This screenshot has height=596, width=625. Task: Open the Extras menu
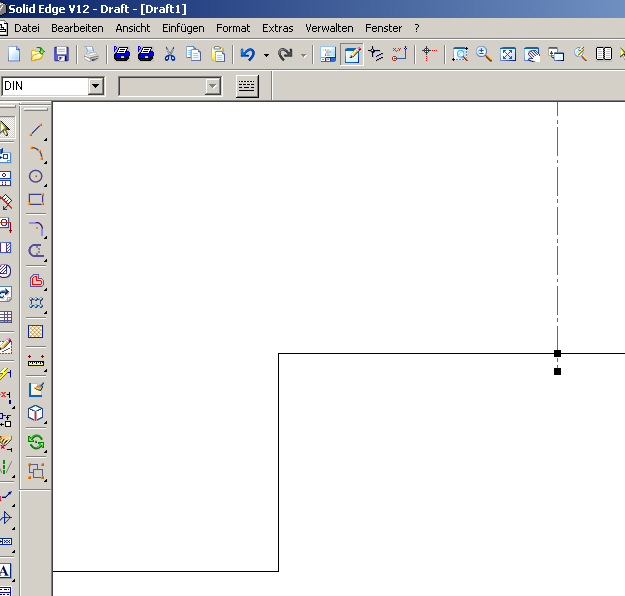(x=277, y=28)
